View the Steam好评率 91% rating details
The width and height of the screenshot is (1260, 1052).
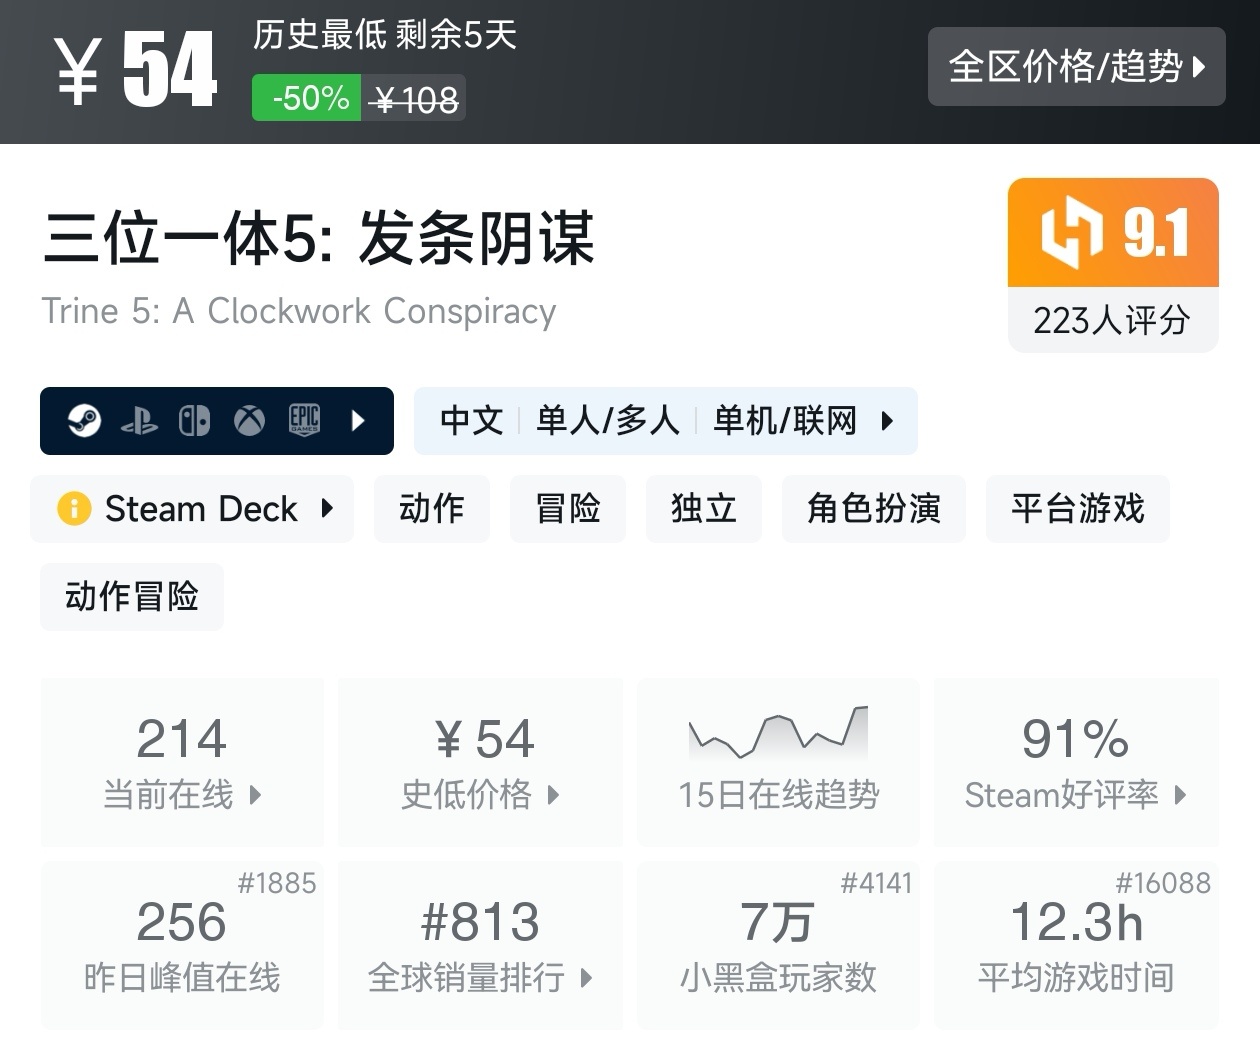1076,762
